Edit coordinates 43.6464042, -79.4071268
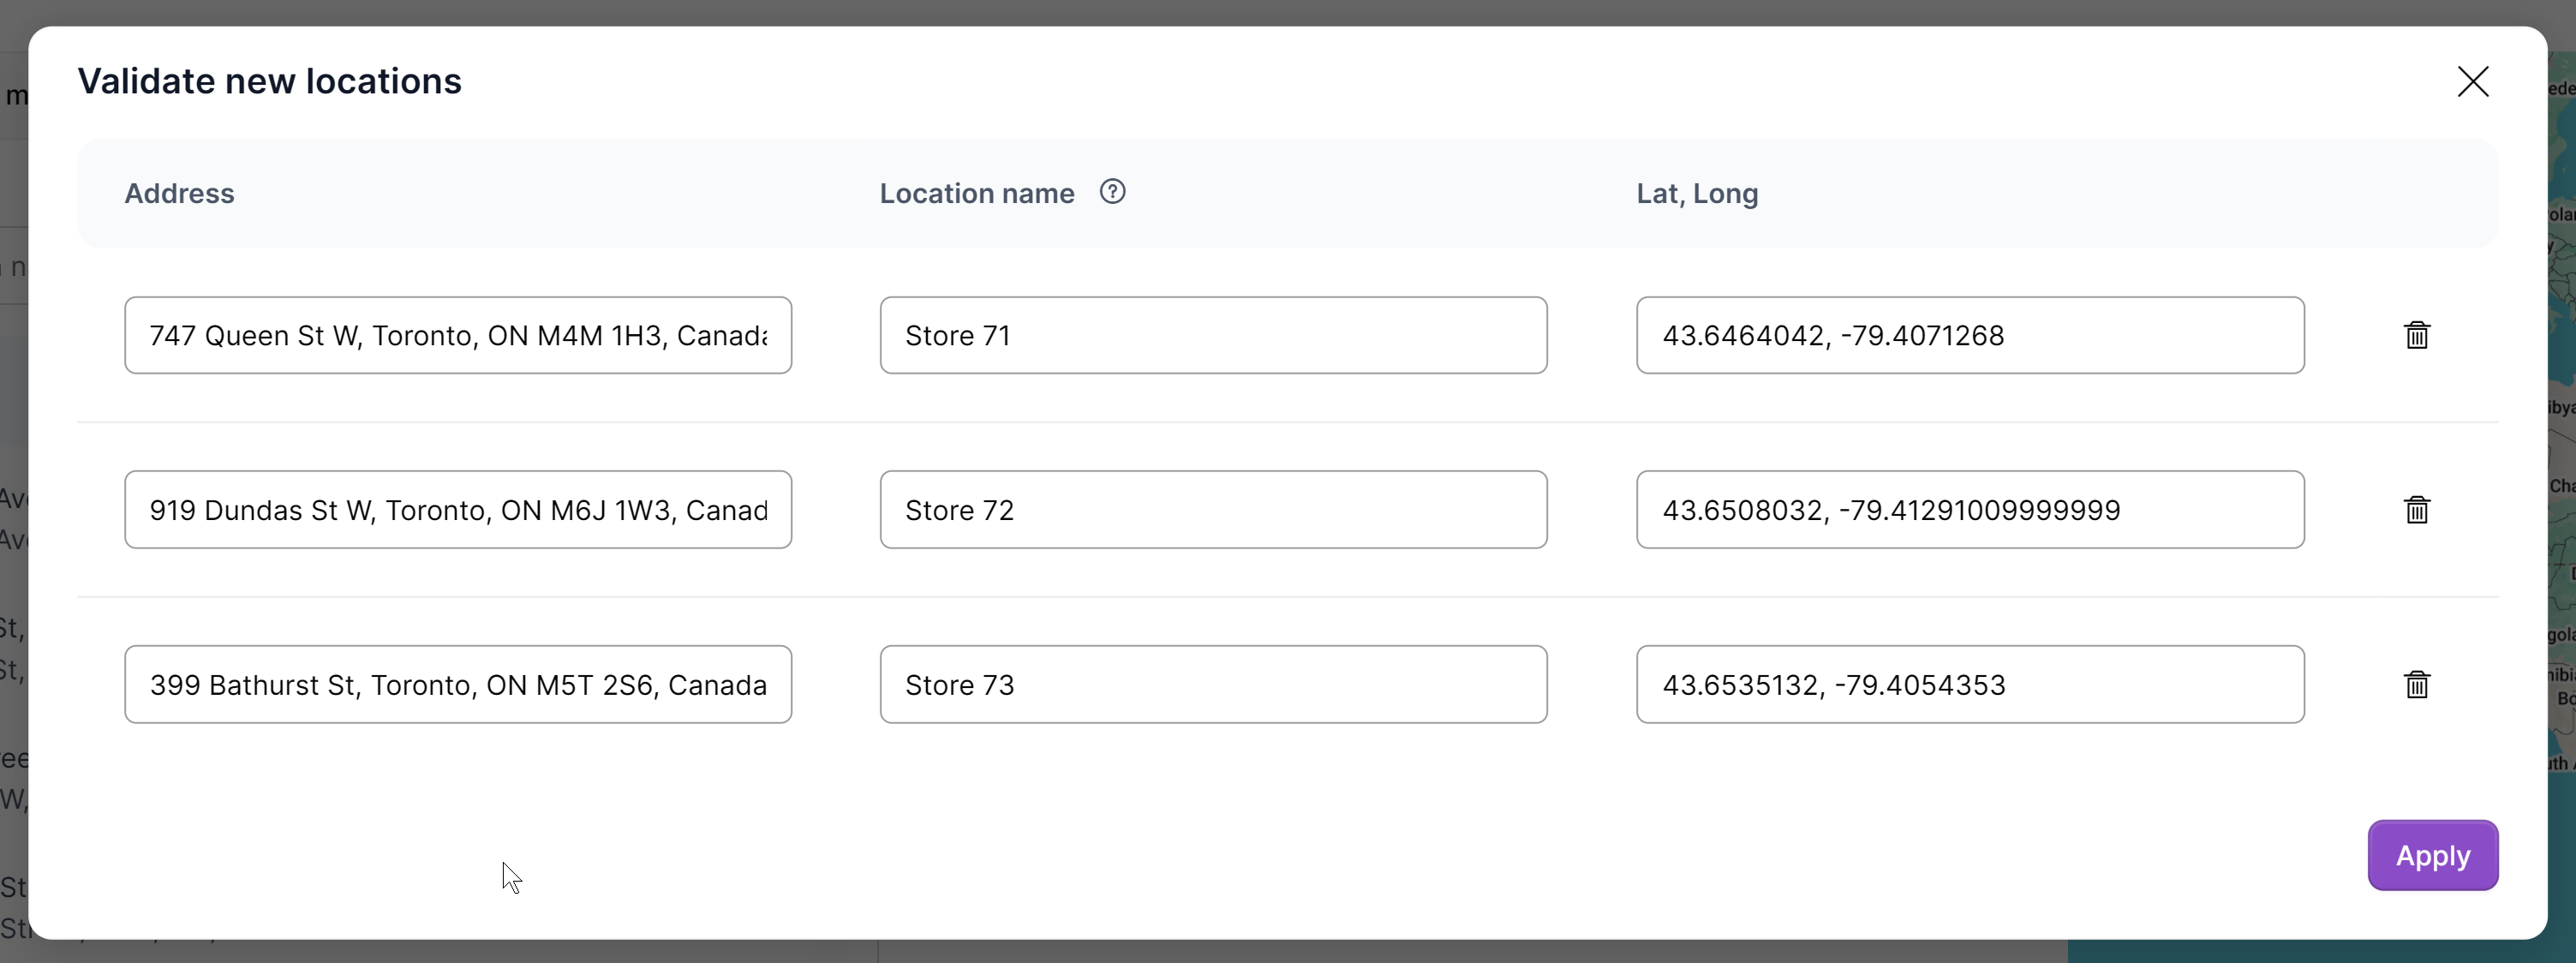The height and width of the screenshot is (963, 2576). coord(1969,335)
